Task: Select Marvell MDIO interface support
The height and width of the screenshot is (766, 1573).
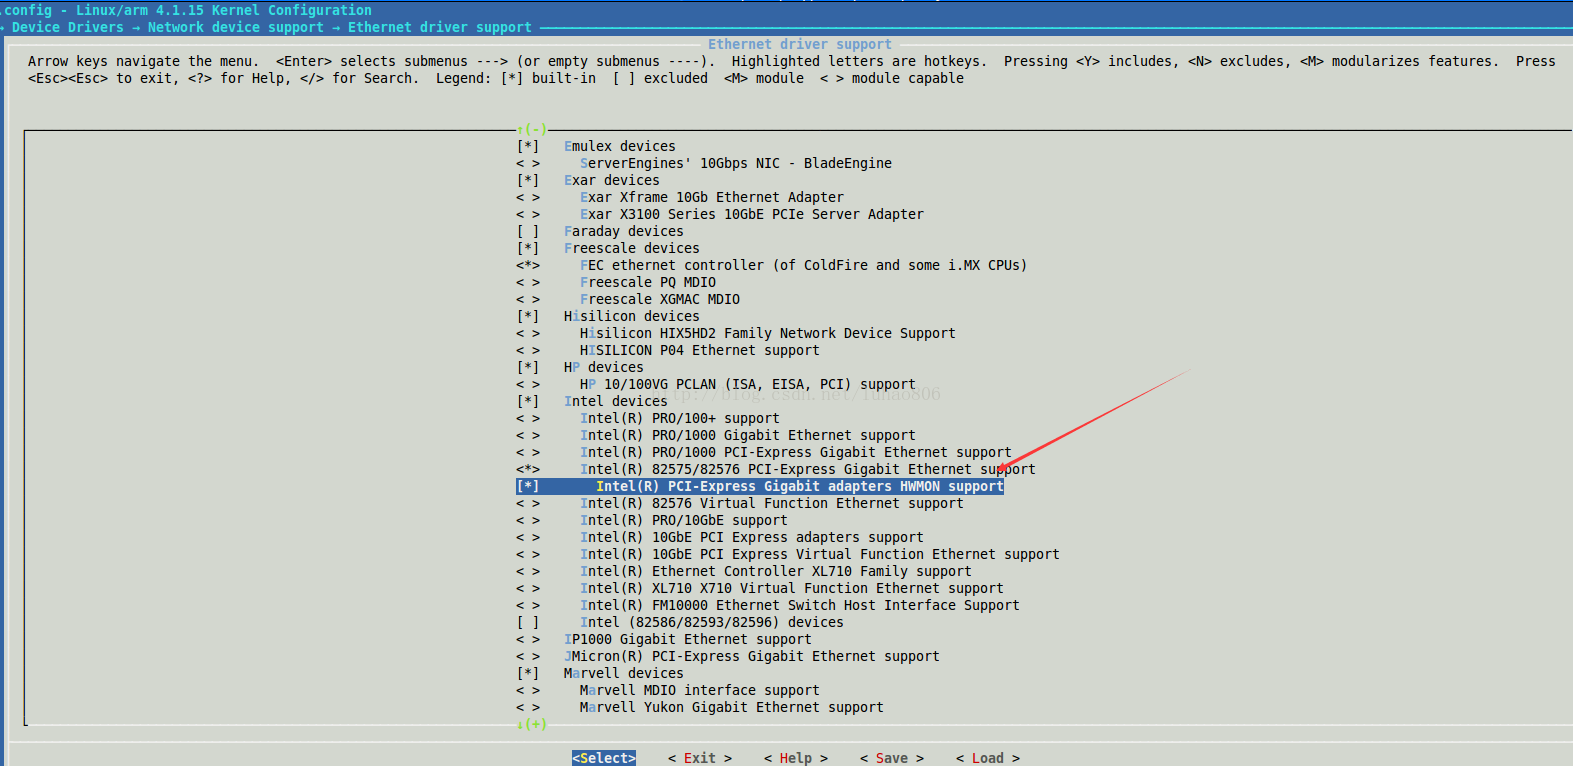Action: click(700, 690)
